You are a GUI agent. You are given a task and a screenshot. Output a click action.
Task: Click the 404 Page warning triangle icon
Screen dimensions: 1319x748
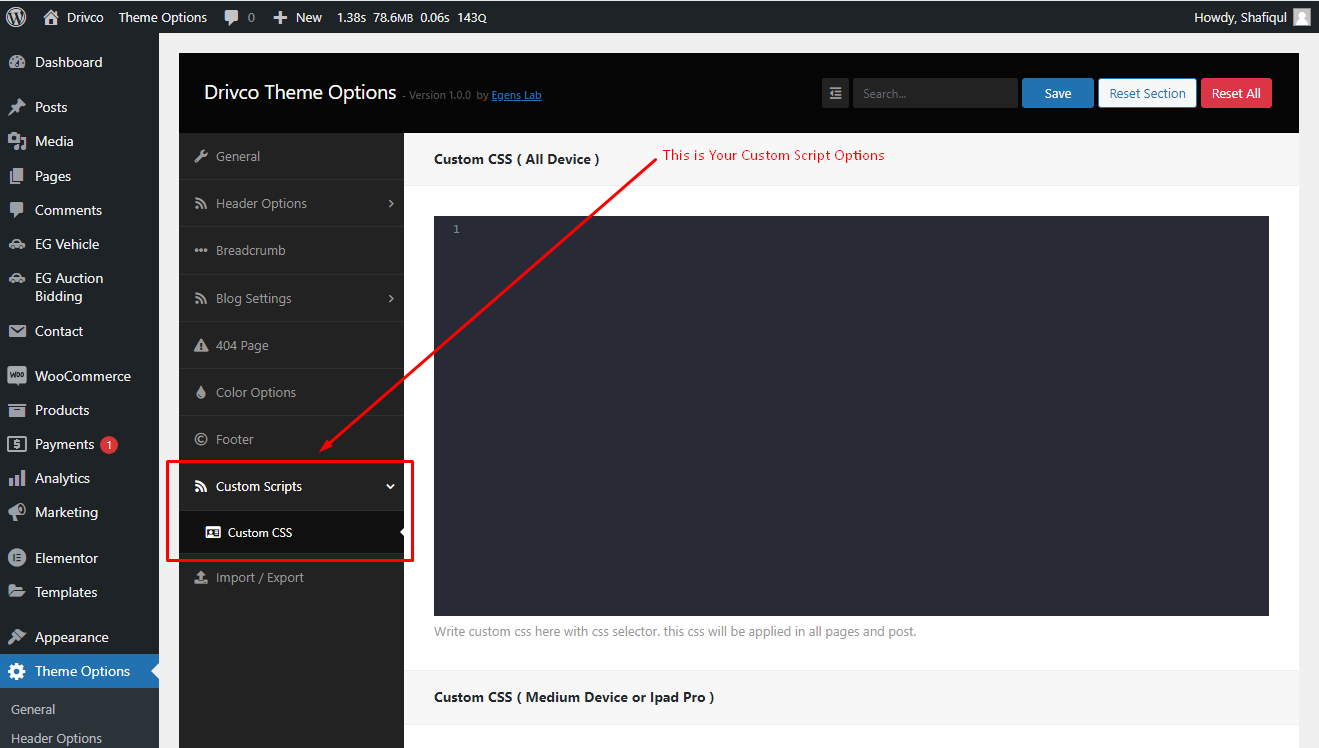(200, 345)
